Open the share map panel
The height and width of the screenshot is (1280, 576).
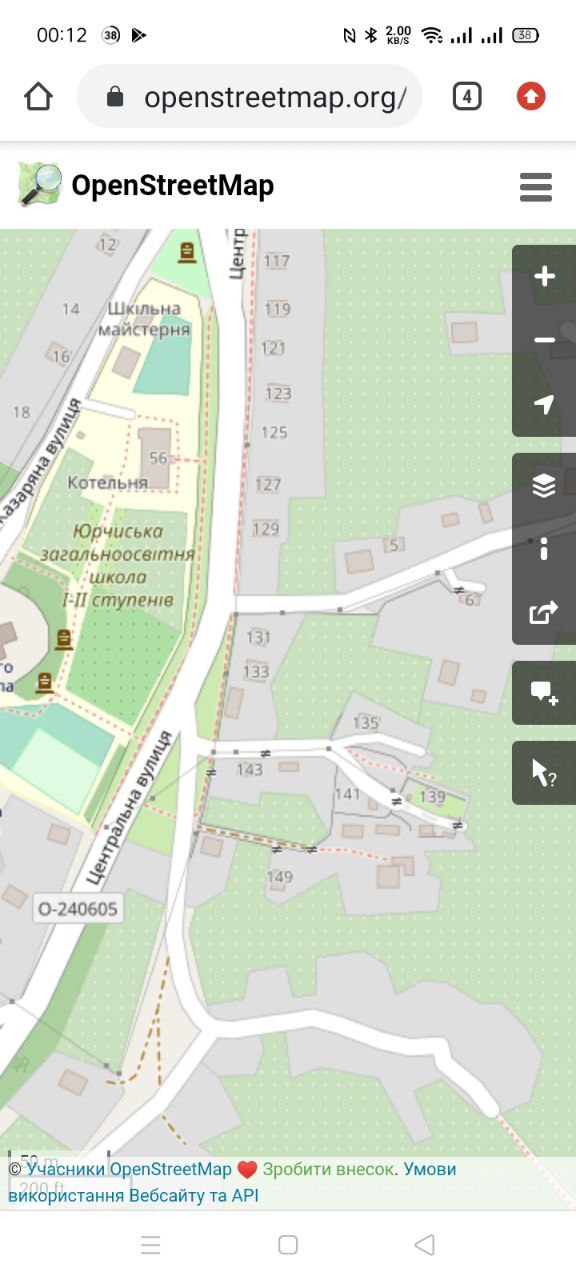point(544,612)
